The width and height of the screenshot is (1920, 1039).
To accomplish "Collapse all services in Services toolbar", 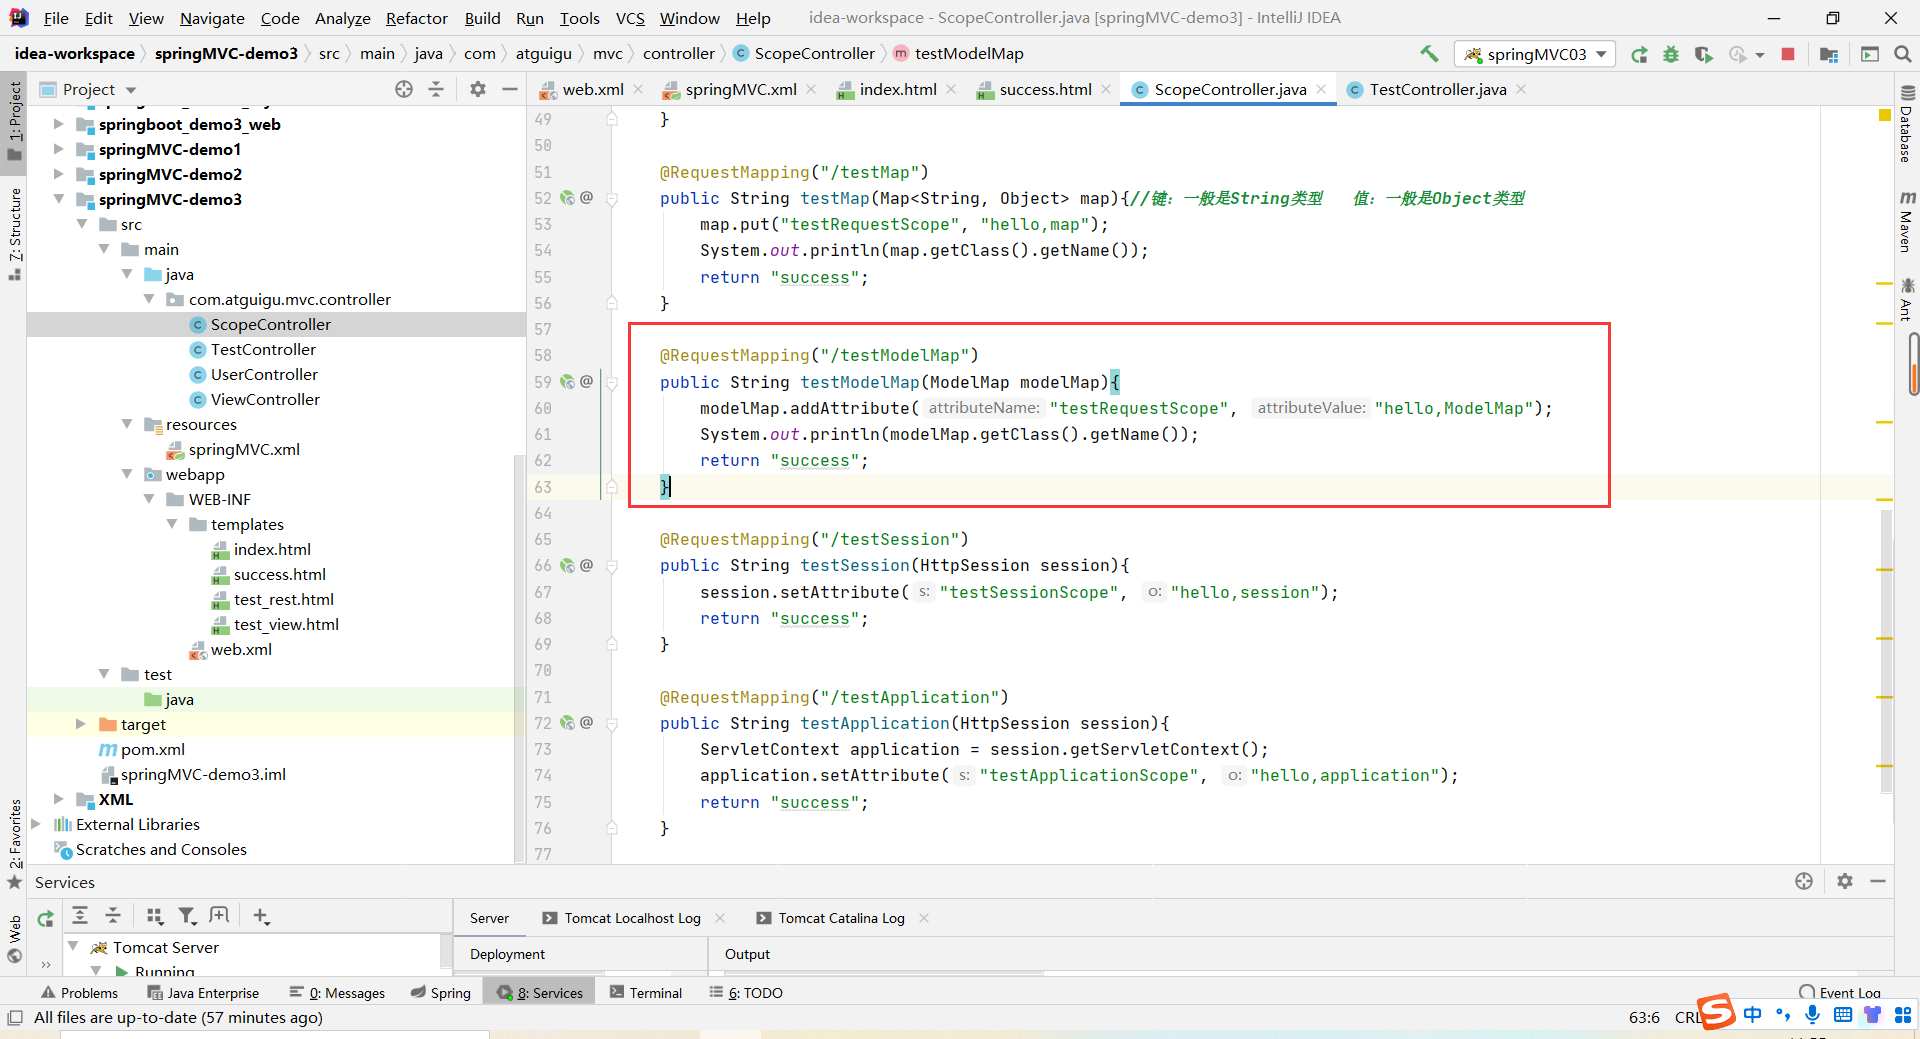I will (x=113, y=915).
